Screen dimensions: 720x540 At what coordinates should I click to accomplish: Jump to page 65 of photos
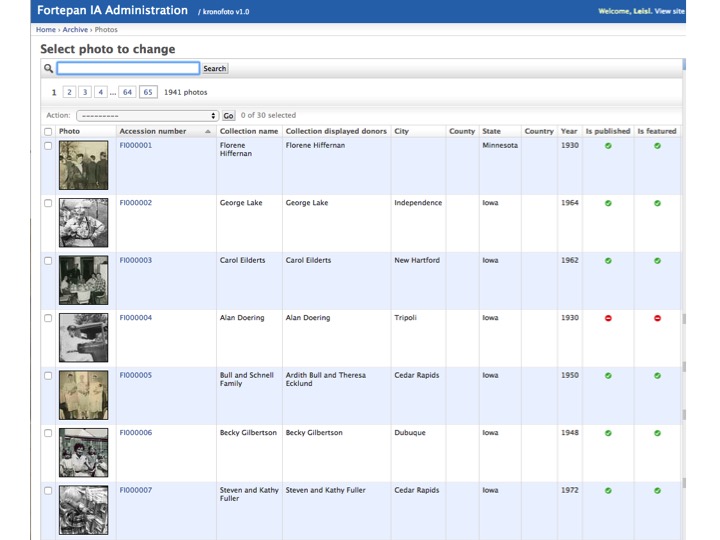pos(148,92)
